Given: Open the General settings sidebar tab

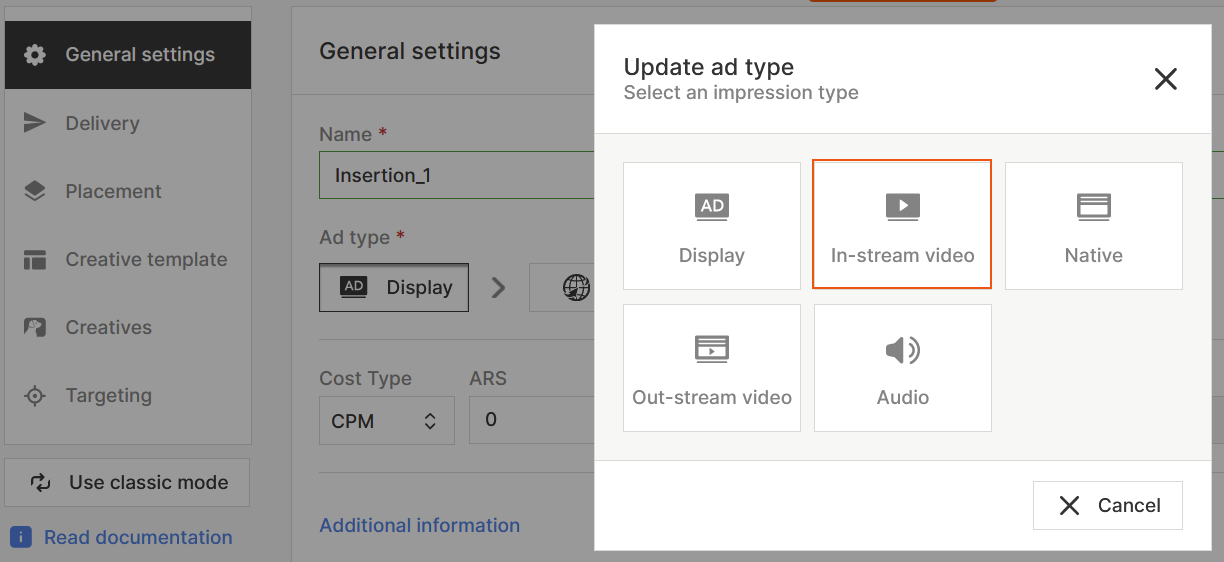Looking at the screenshot, I should pyautogui.click(x=128, y=55).
